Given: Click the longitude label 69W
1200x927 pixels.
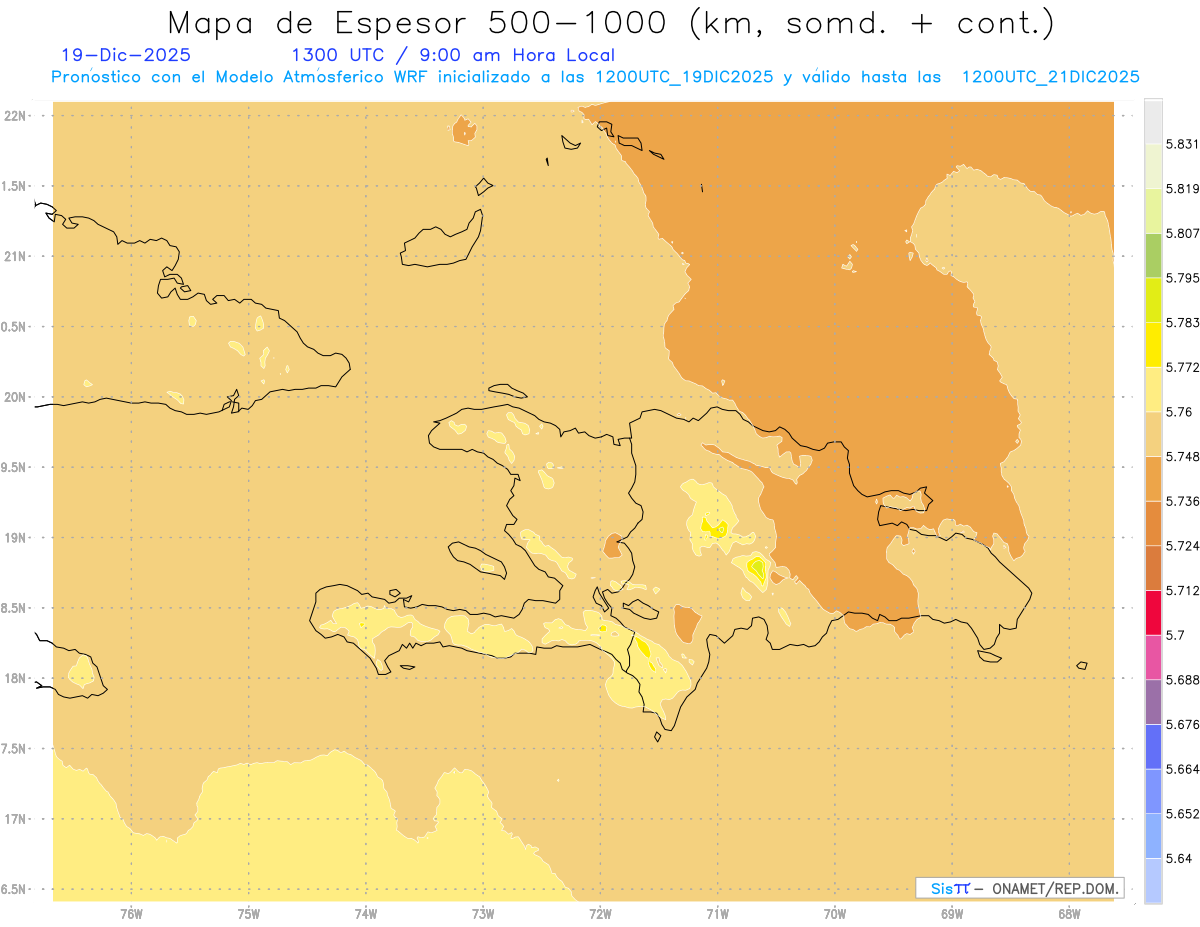Looking at the screenshot, I should click(952, 913).
